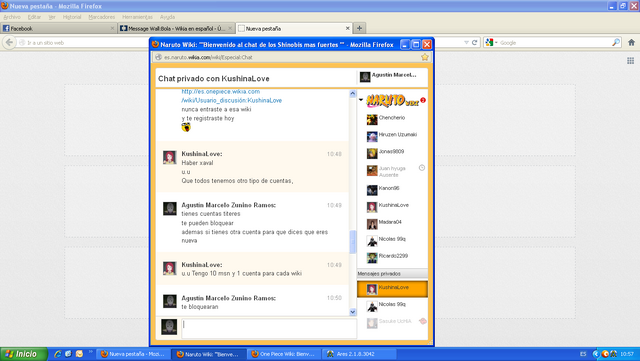Screen dimensions: 640x361
Task: Open Kanon96's avatar in user list
Action: [x=372, y=190]
